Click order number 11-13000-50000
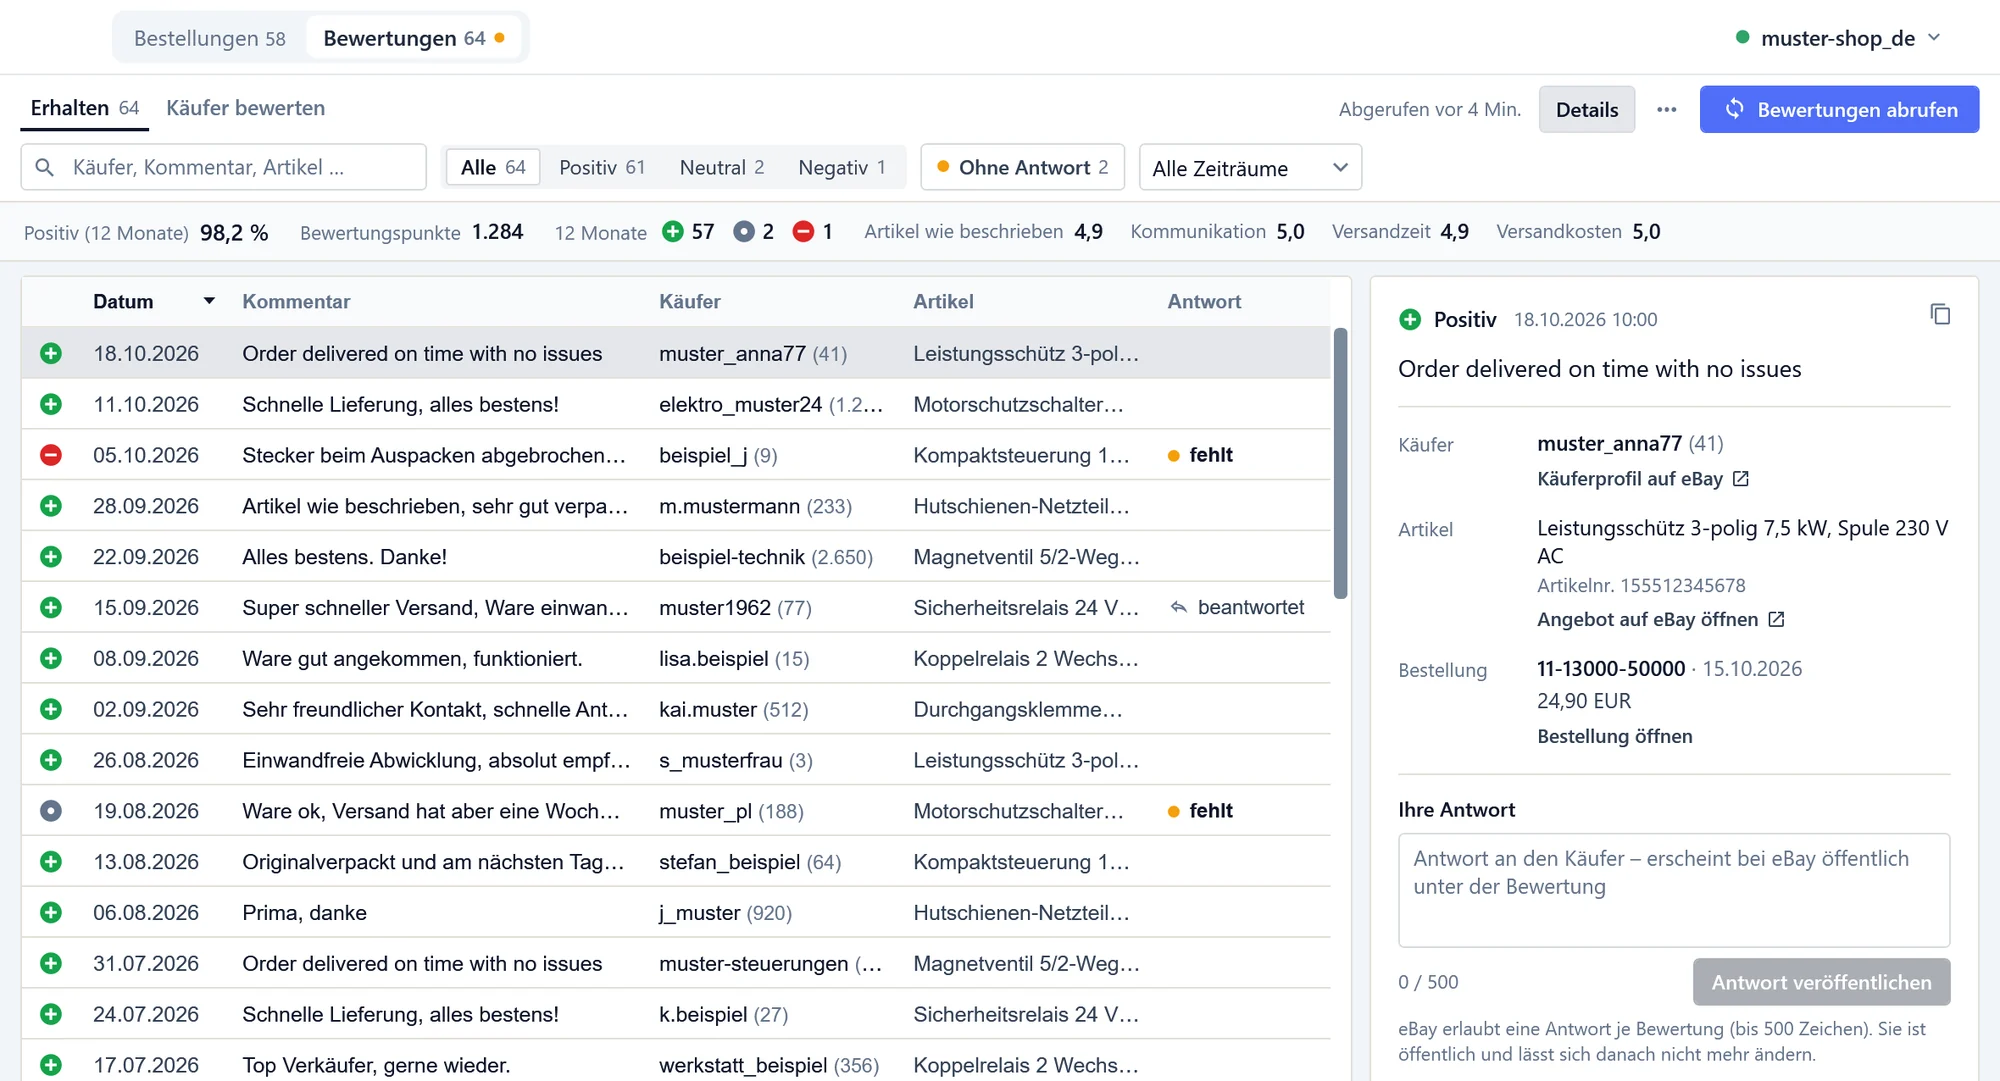2000x1081 pixels. coord(1611,669)
